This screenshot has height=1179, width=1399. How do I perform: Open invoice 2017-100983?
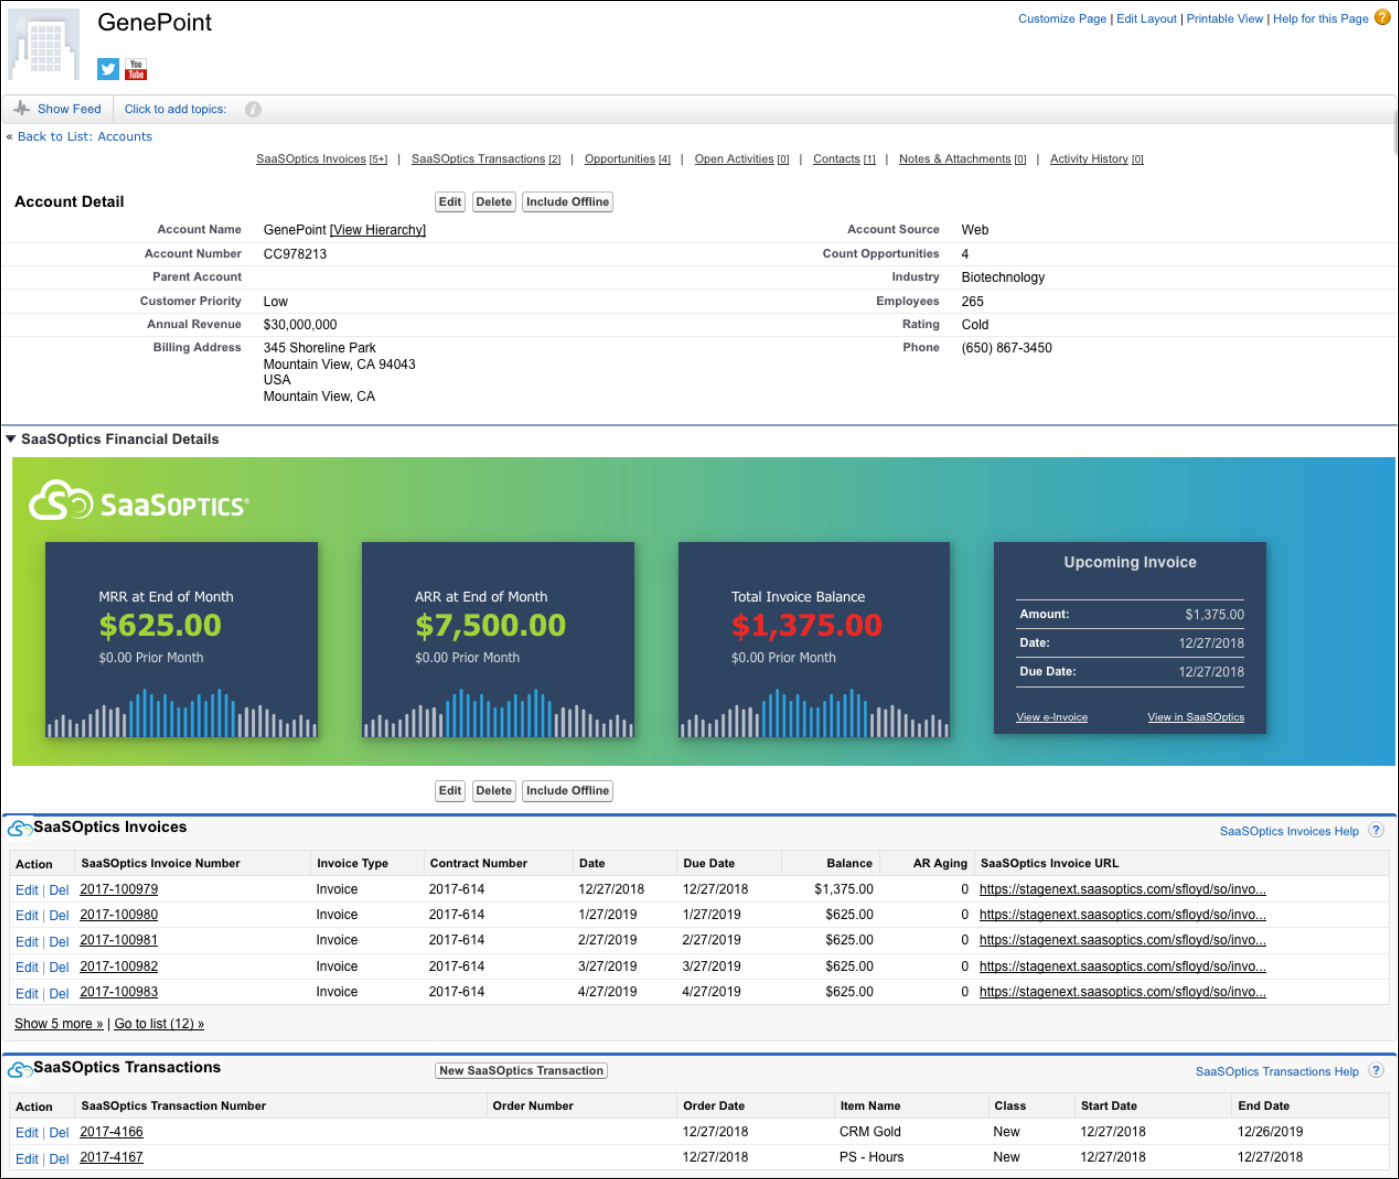119,992
